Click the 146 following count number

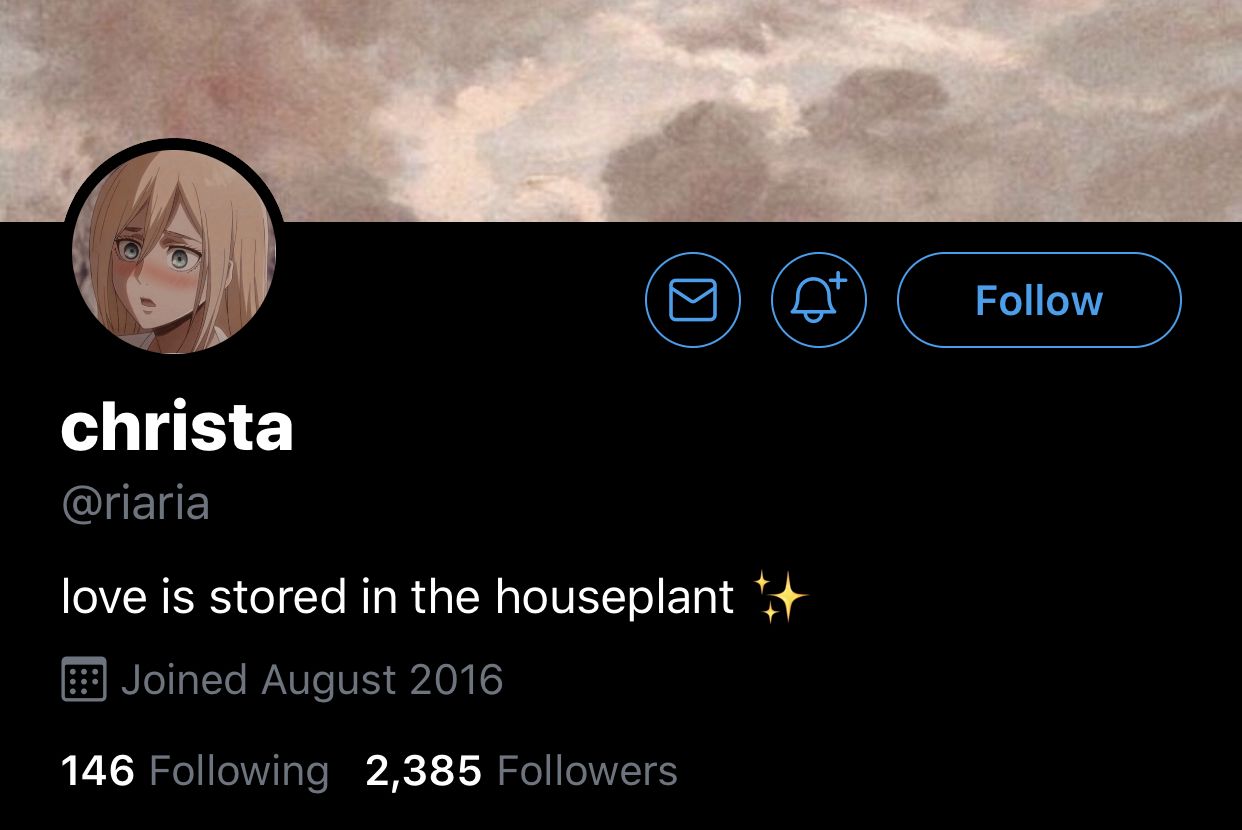pos(97,771)
